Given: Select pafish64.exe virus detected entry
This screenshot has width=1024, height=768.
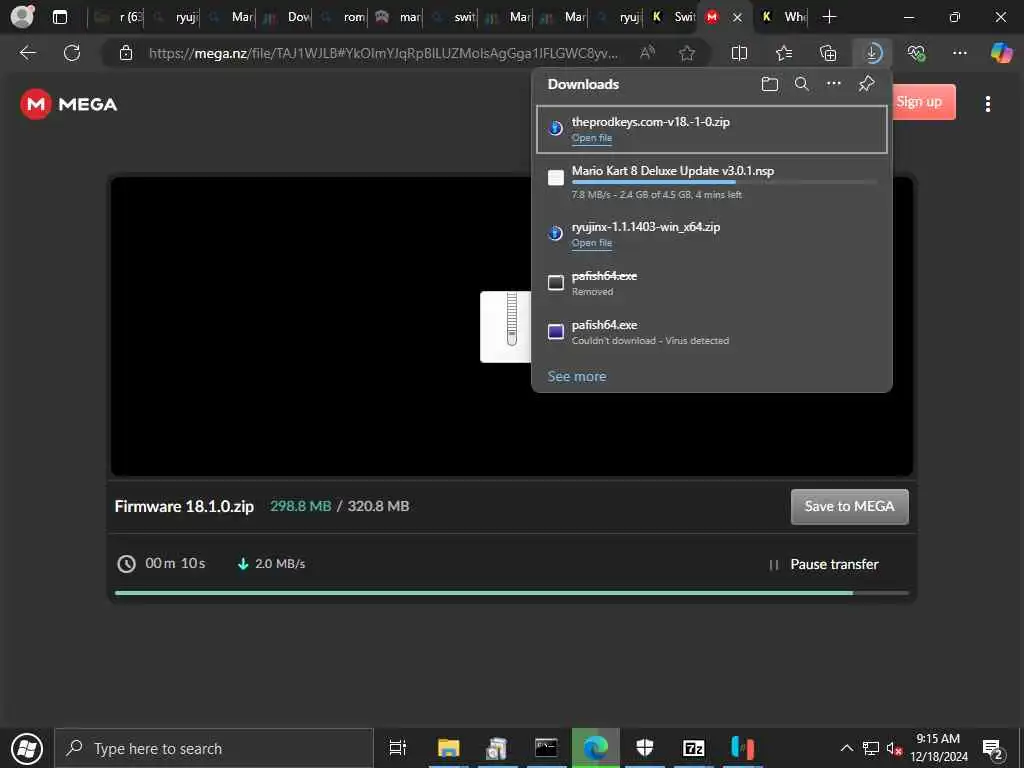Looking at the screenshot, I should 712,332.
